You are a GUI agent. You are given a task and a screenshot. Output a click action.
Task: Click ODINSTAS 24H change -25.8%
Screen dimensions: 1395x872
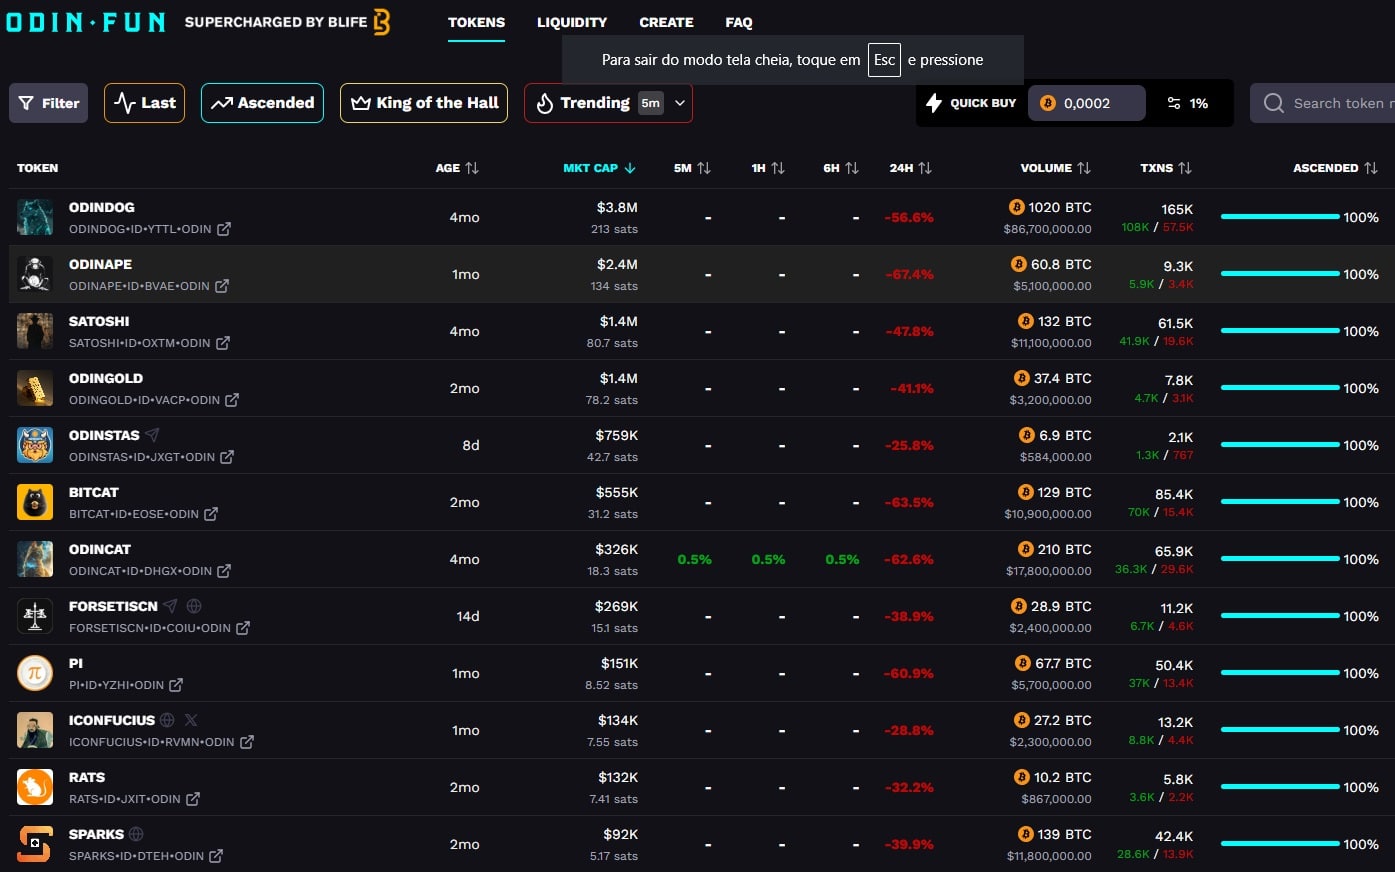pos(909,445)
